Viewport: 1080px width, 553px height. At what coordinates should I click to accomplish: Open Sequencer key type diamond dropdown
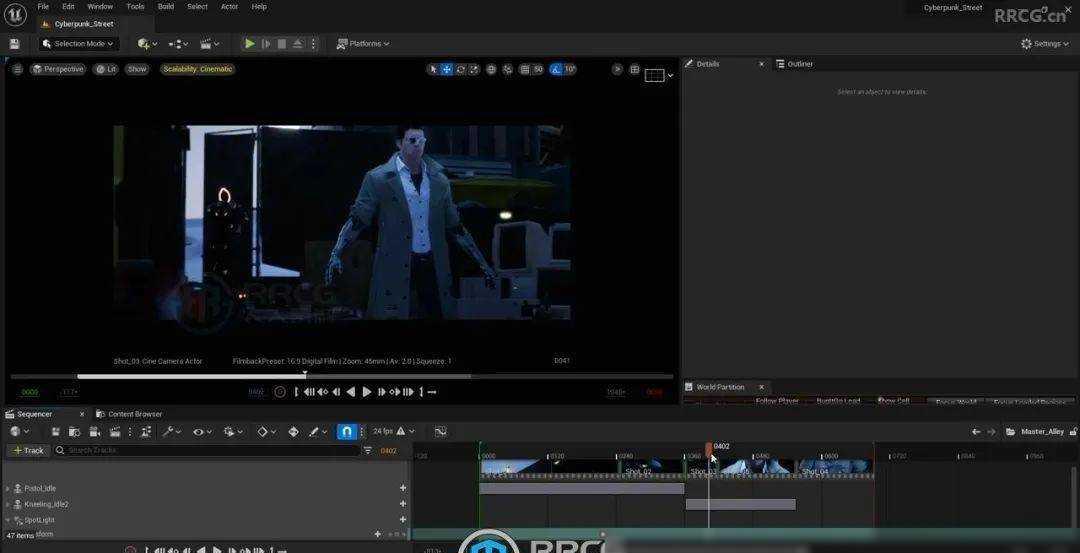(267, 432)
